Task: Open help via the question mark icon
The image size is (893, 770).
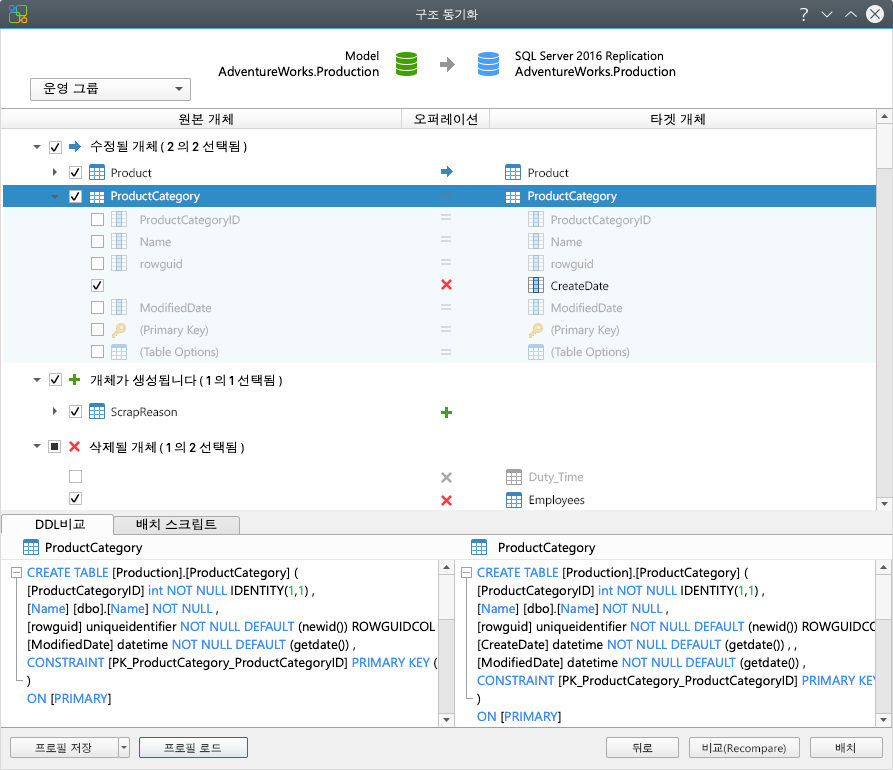Action: pyautogui.click(x=803, y=14)
